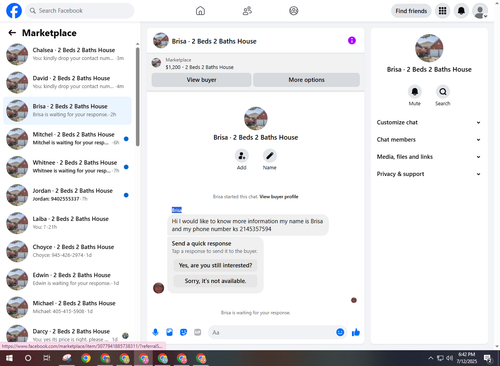Click the Name pencil icon
The width and height of the screenshot is (500, 366).
point(270,156)
